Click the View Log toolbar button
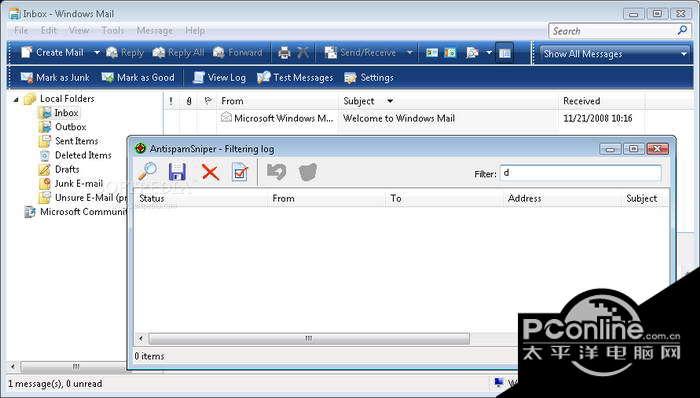The image size is (700, 398). (x=219, y=78)
